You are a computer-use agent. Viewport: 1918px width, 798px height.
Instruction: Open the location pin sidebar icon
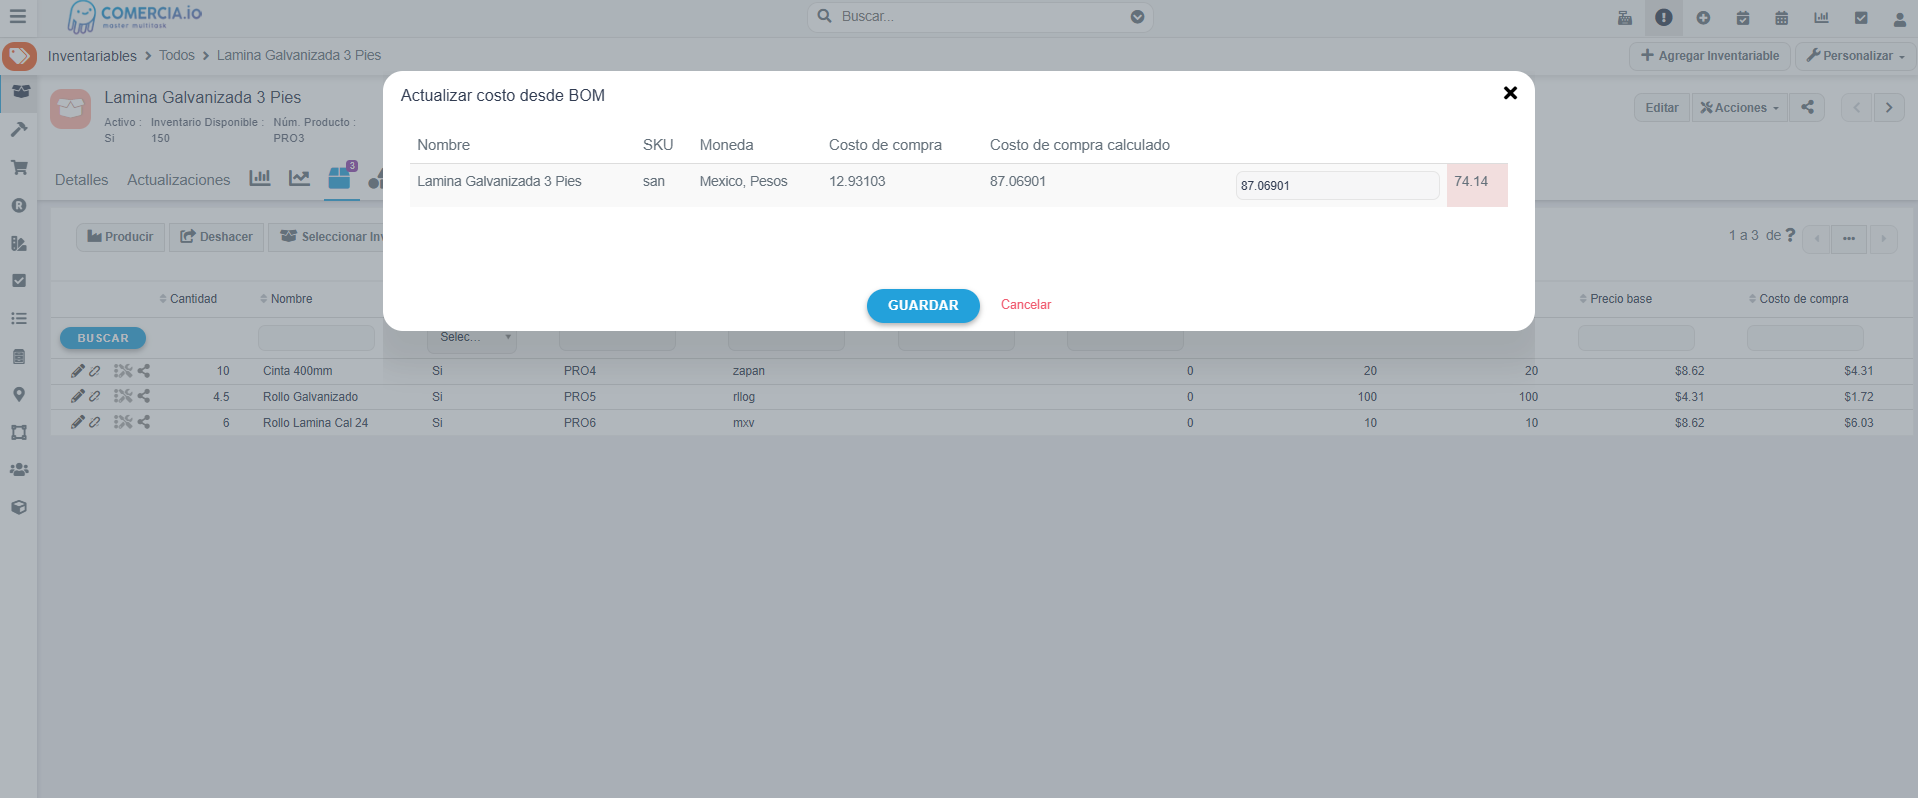point(19,394)
